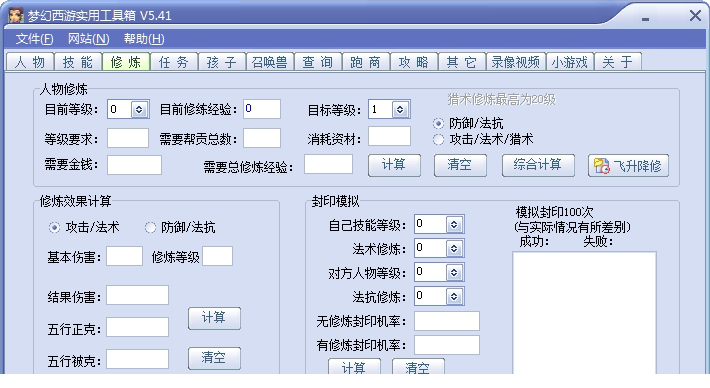Click the 无修炼封印机率 field
Screen dimensions: 710x388
447,321
